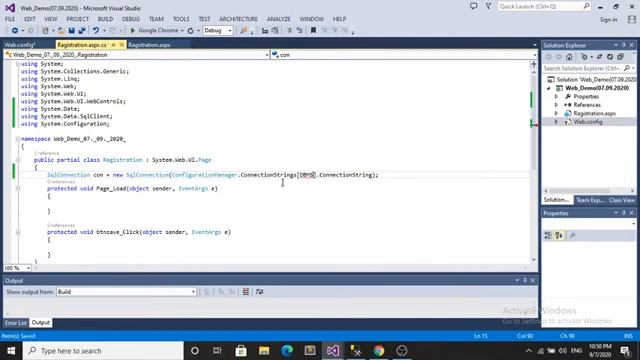Click the Navigate Backward toolbar icon
640x360 pixels.
(x=15, y=31)
